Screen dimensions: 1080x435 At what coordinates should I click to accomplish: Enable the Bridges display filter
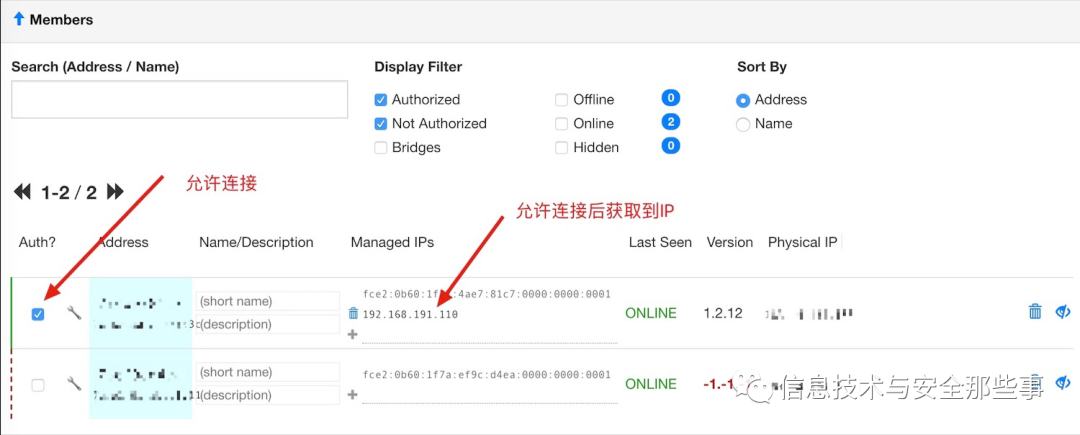pos(380,147)
